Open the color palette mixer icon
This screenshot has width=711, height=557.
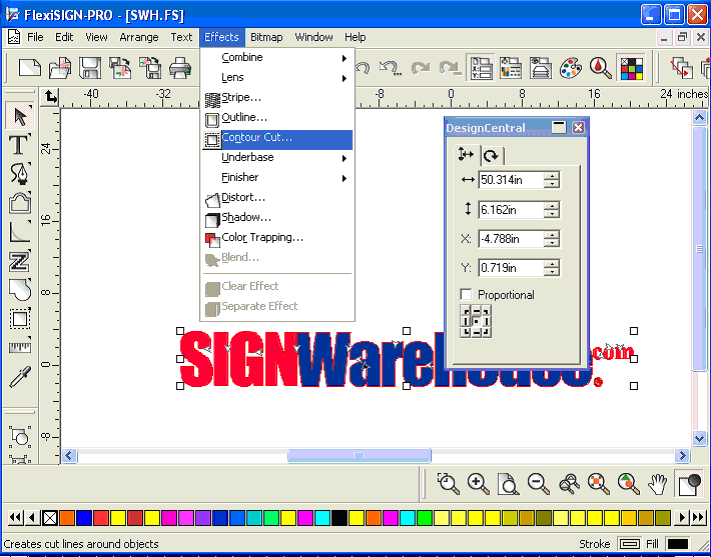click(x=571, y=68)
